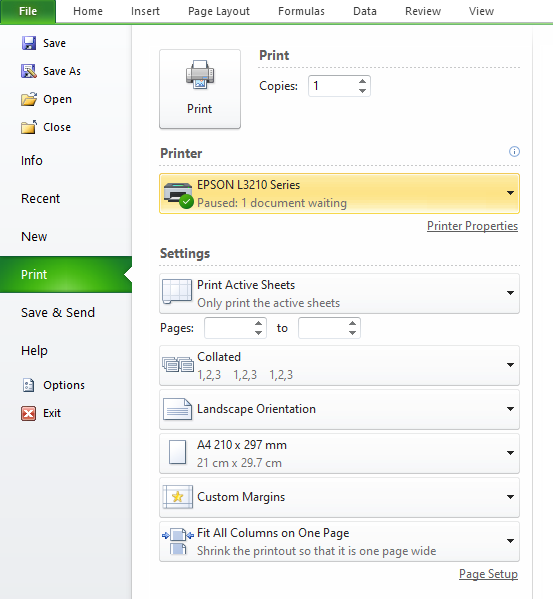Increase the number of copies
The image size is (553, 599).
point(362,81)
